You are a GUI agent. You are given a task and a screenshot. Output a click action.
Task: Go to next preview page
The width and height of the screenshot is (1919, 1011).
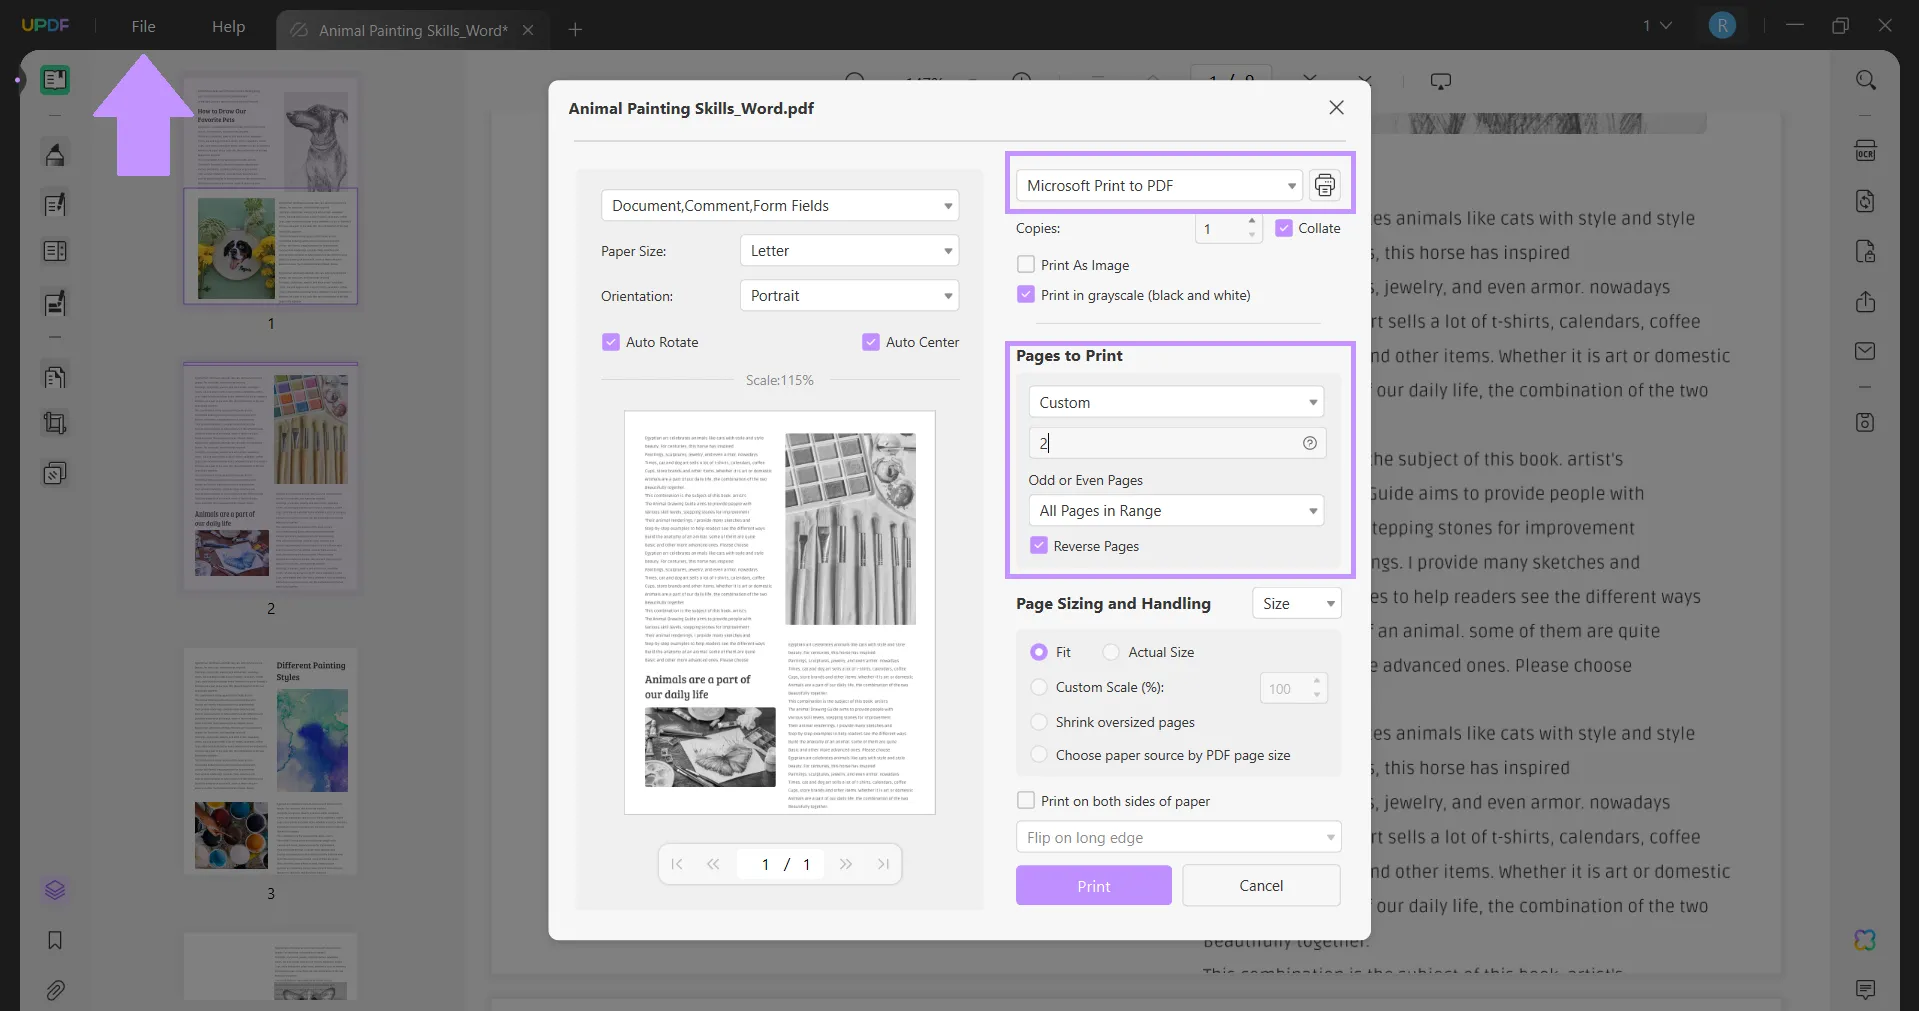pos(846,864)
